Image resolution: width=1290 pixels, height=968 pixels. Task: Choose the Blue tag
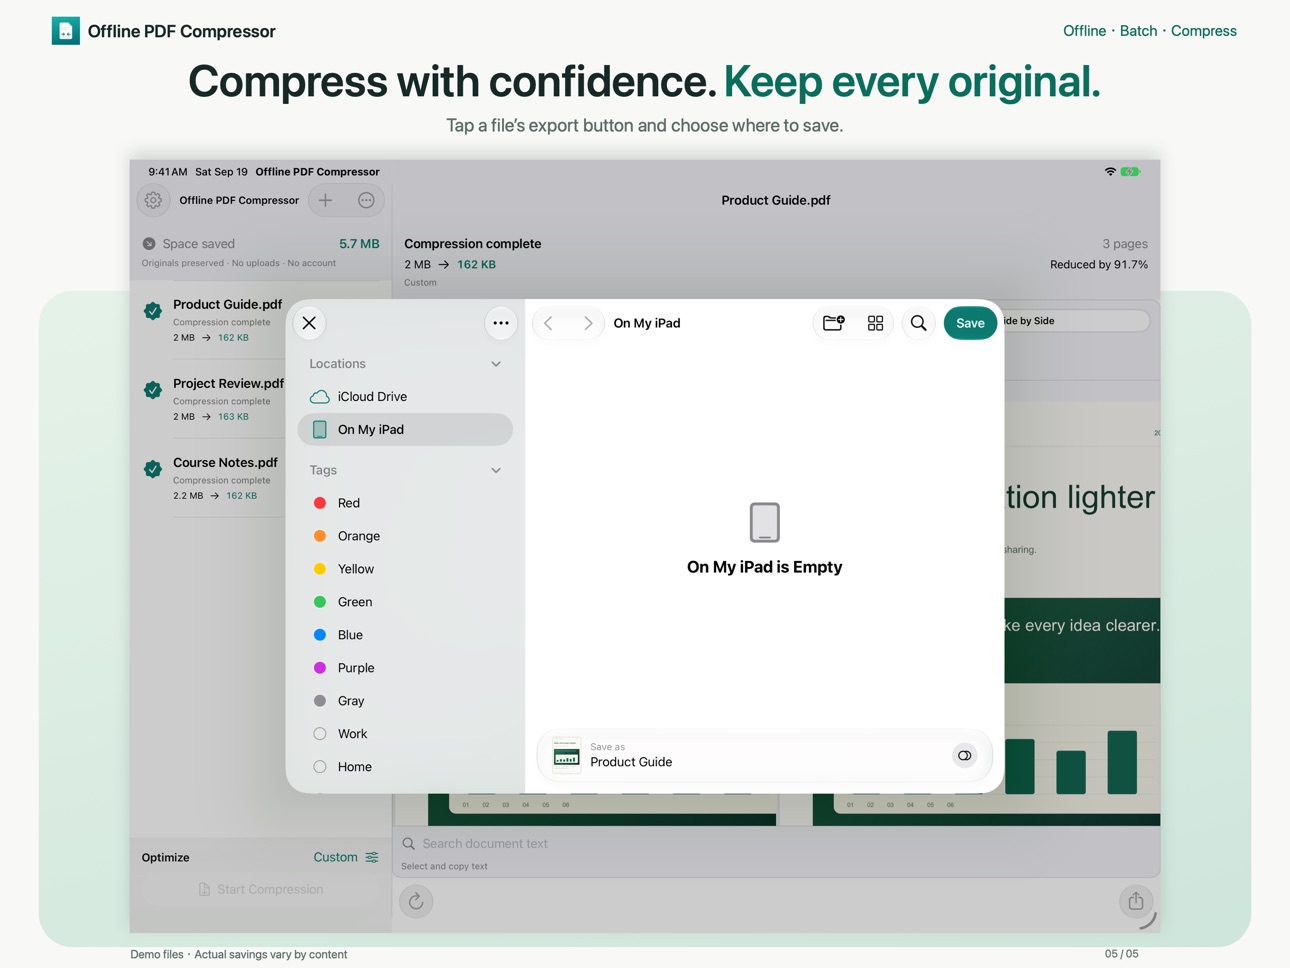[405, 635]
